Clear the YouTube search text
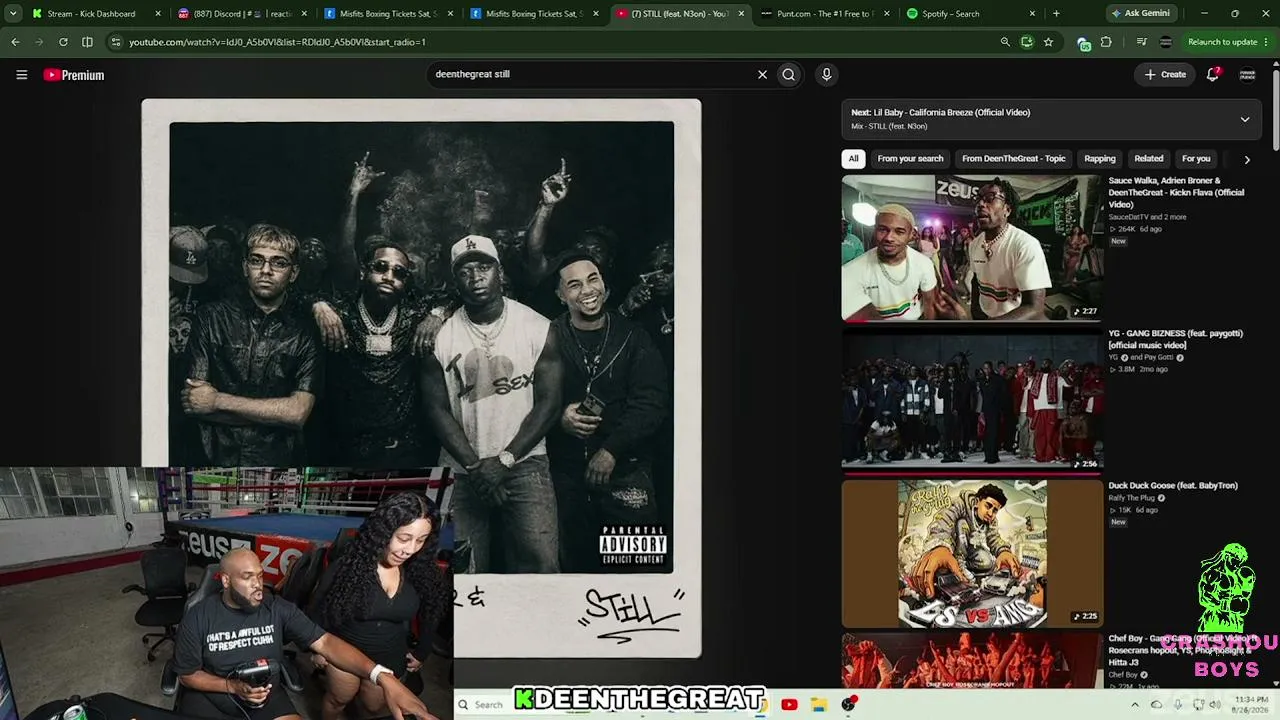Image resolution: width=1280 pixels, height=720 pixels. click(762, 74)
